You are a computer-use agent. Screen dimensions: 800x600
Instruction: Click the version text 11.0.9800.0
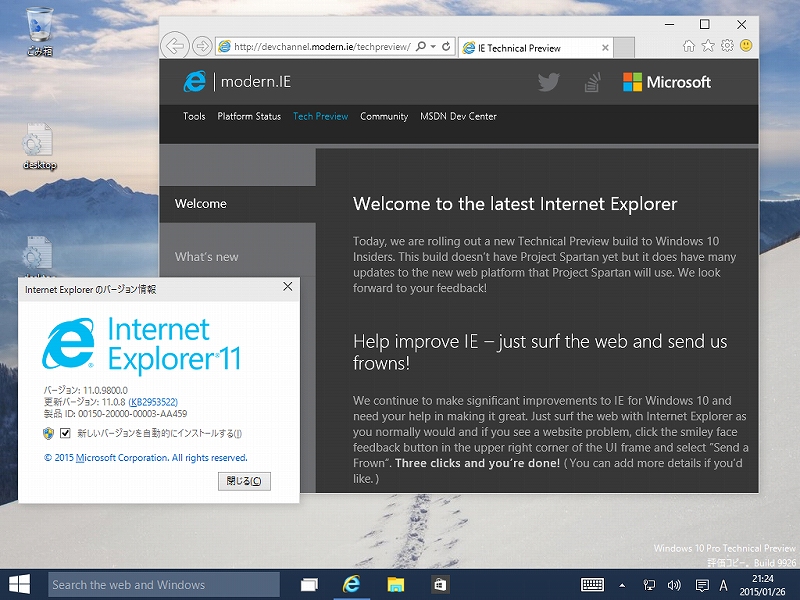point(105,390)
